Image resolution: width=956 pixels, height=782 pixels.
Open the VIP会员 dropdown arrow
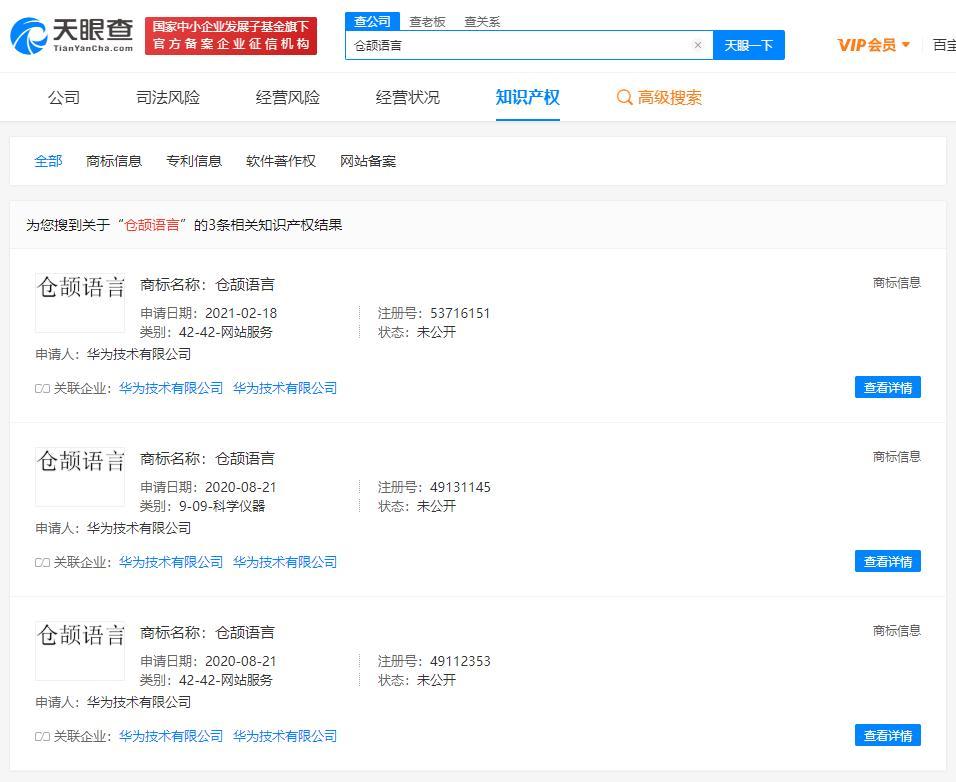click(x=905, y=44)
